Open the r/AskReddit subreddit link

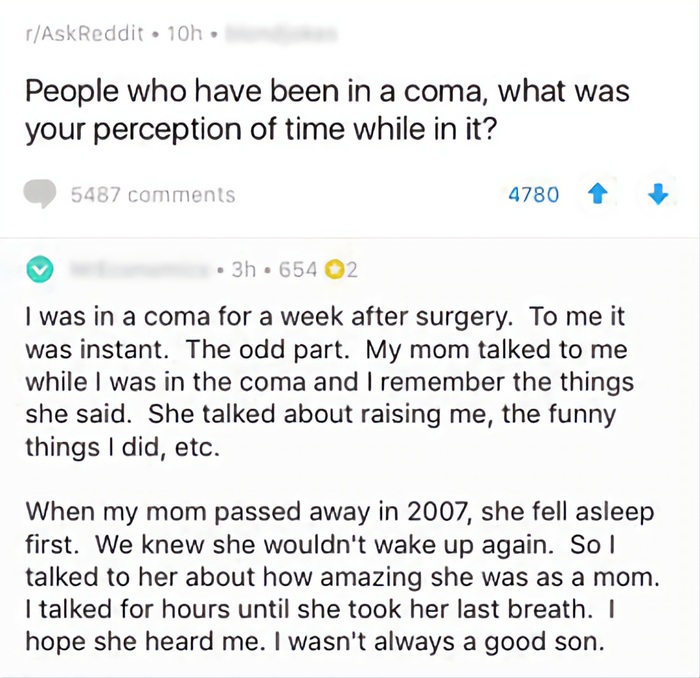point(85,33)
